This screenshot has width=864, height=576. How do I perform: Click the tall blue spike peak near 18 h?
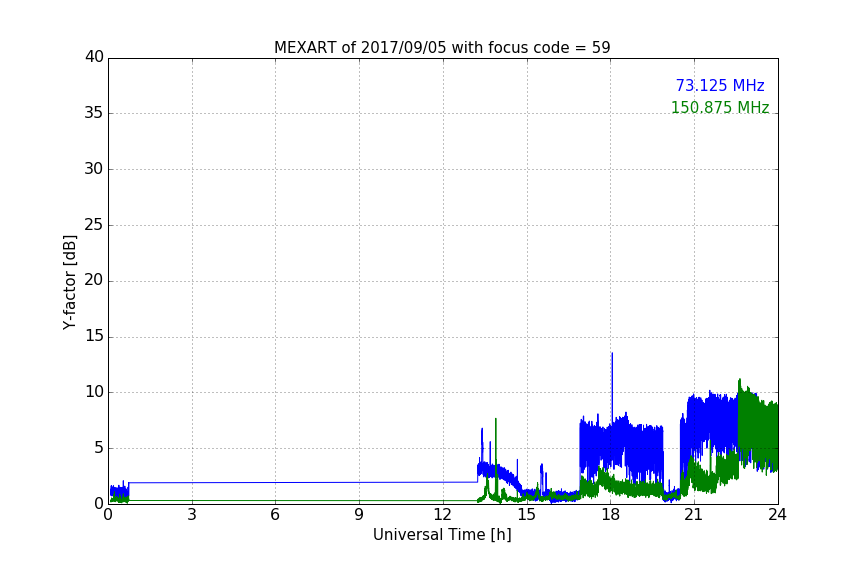pos(612,354)
